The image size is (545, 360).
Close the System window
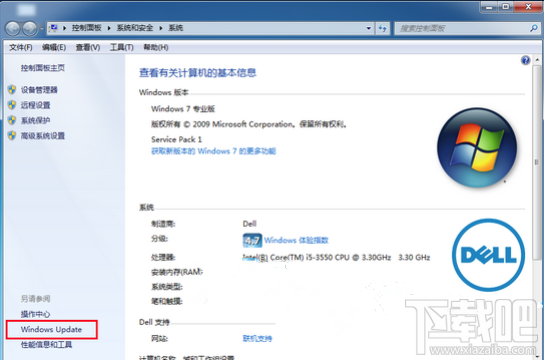[x=528, y=7]
